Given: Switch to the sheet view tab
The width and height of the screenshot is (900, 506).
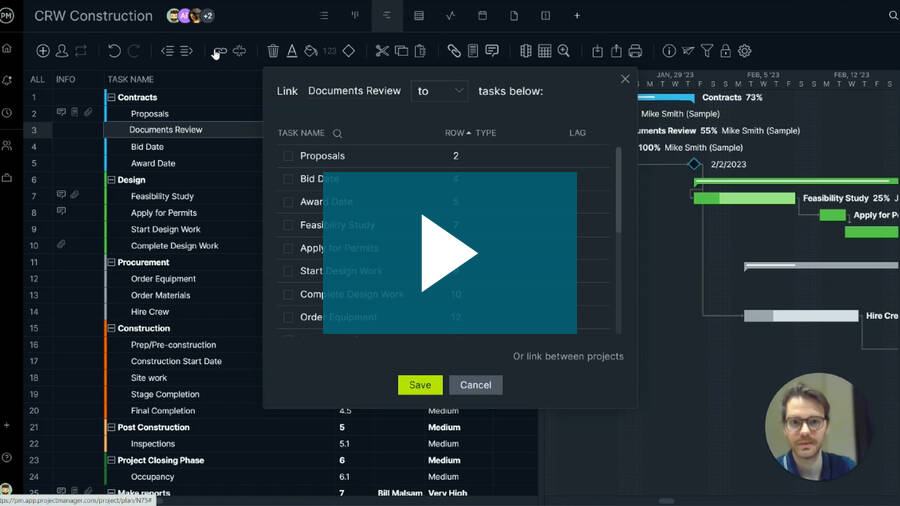Looking at the screenshot, I should 419,15.
